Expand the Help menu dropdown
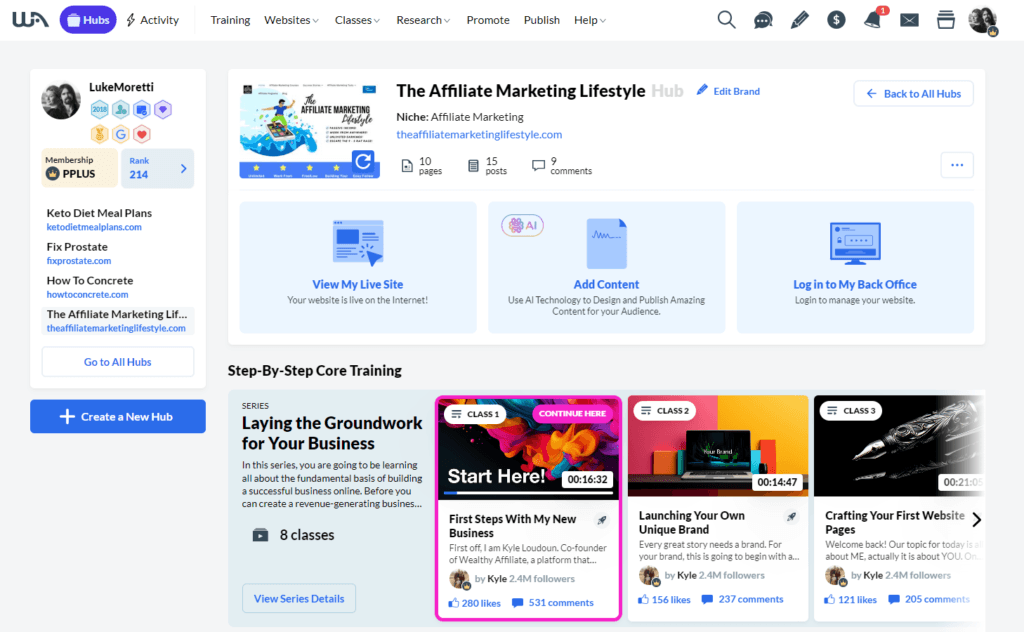 pos(590,20)
